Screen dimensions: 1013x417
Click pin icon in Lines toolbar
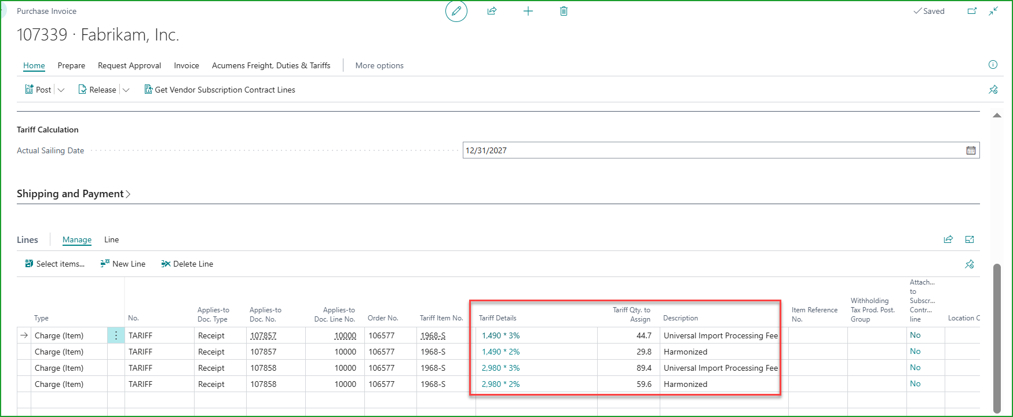click(969, 264)
